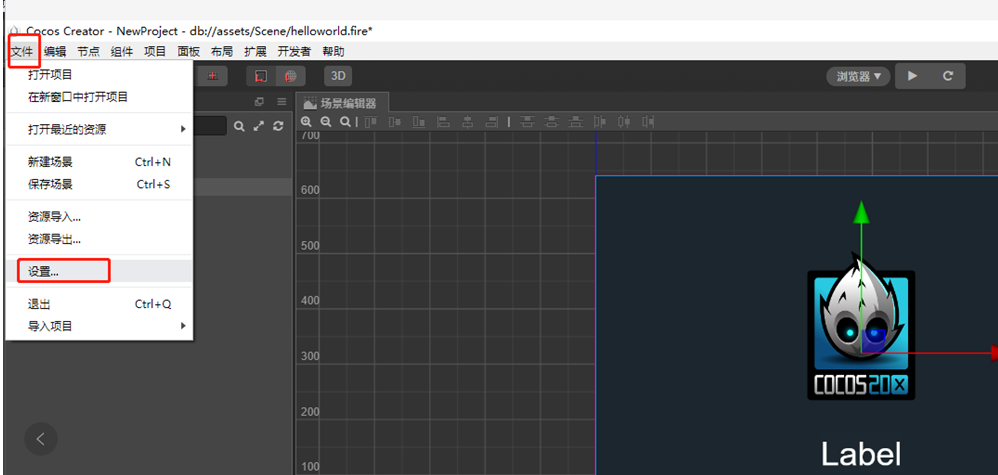Open the left panel hamburger menu
The height and width of the screenshot is (475, 998).
(x=282, y=102)
